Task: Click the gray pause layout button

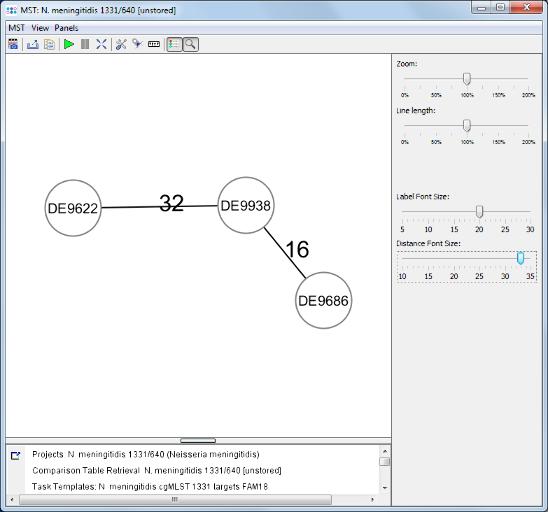Action: [85, 44]
